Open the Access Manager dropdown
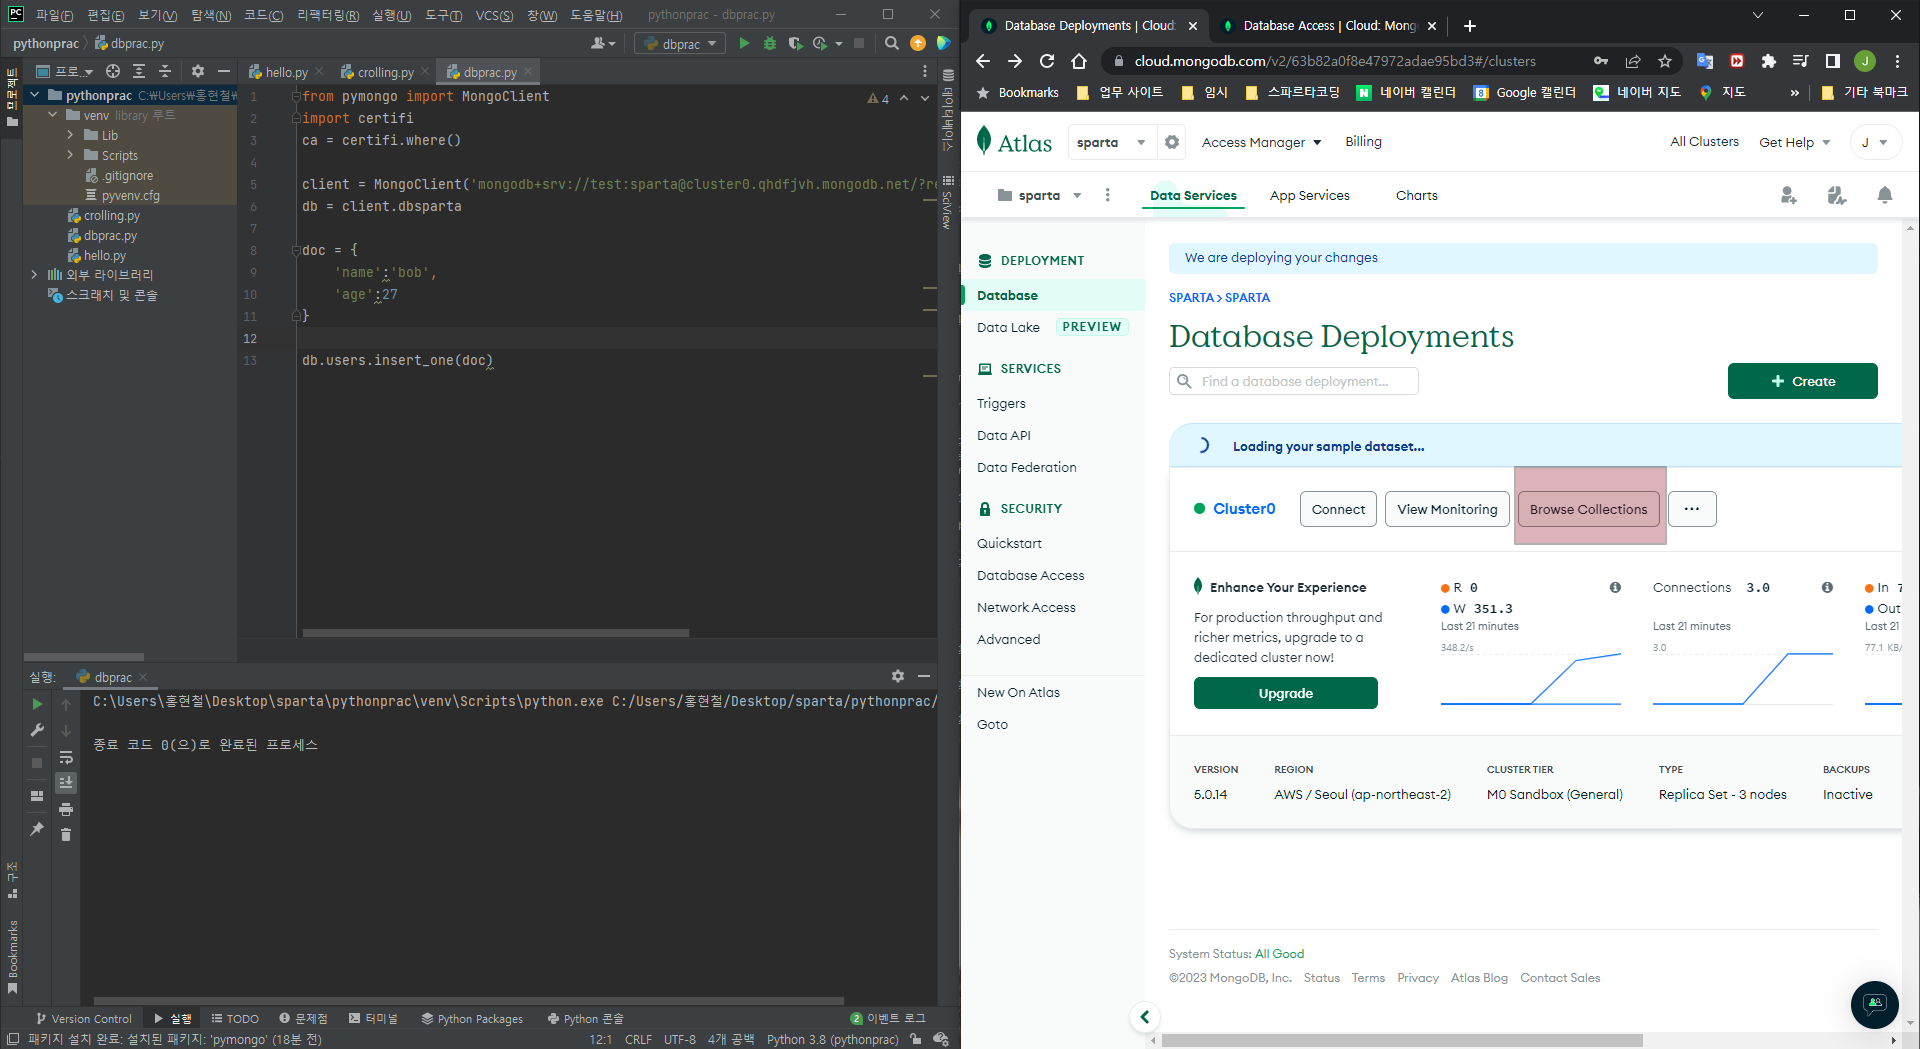 1261,142
